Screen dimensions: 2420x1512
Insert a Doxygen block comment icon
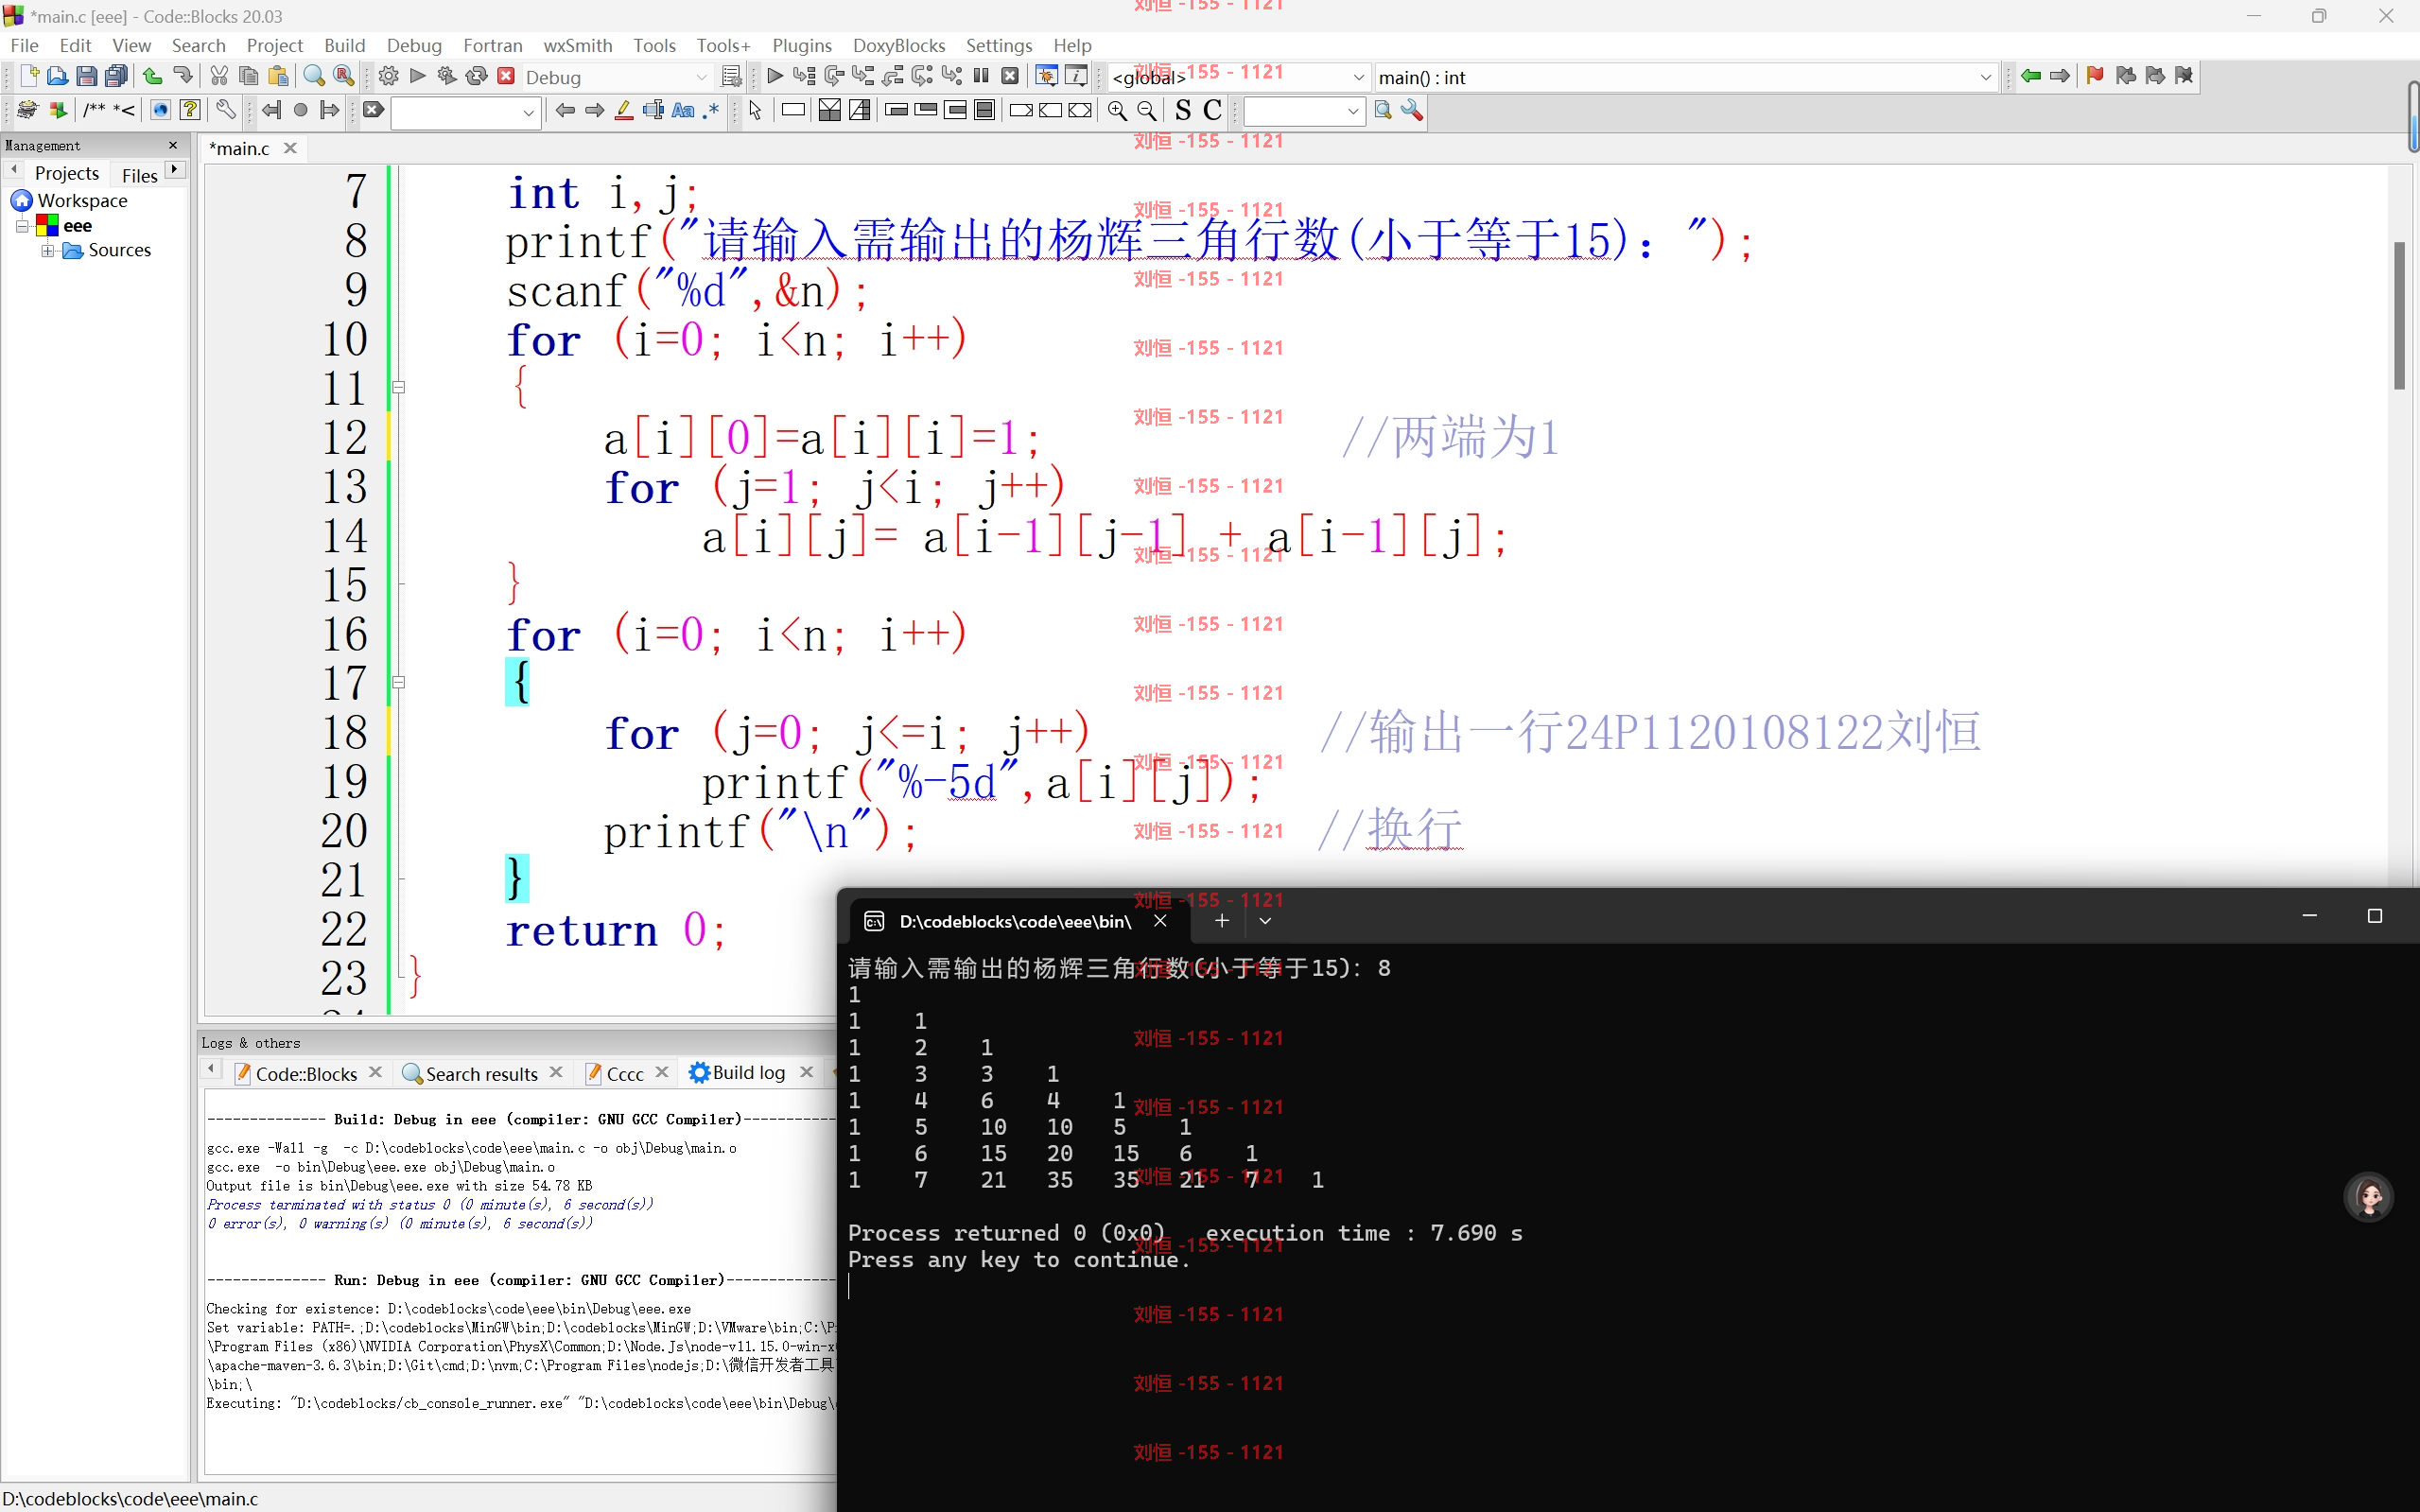pos(94,110)
